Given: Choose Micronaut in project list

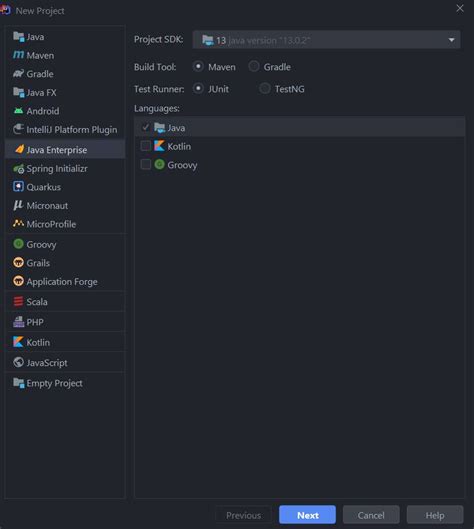Looking at the screenshot, I should pos(65,205).
